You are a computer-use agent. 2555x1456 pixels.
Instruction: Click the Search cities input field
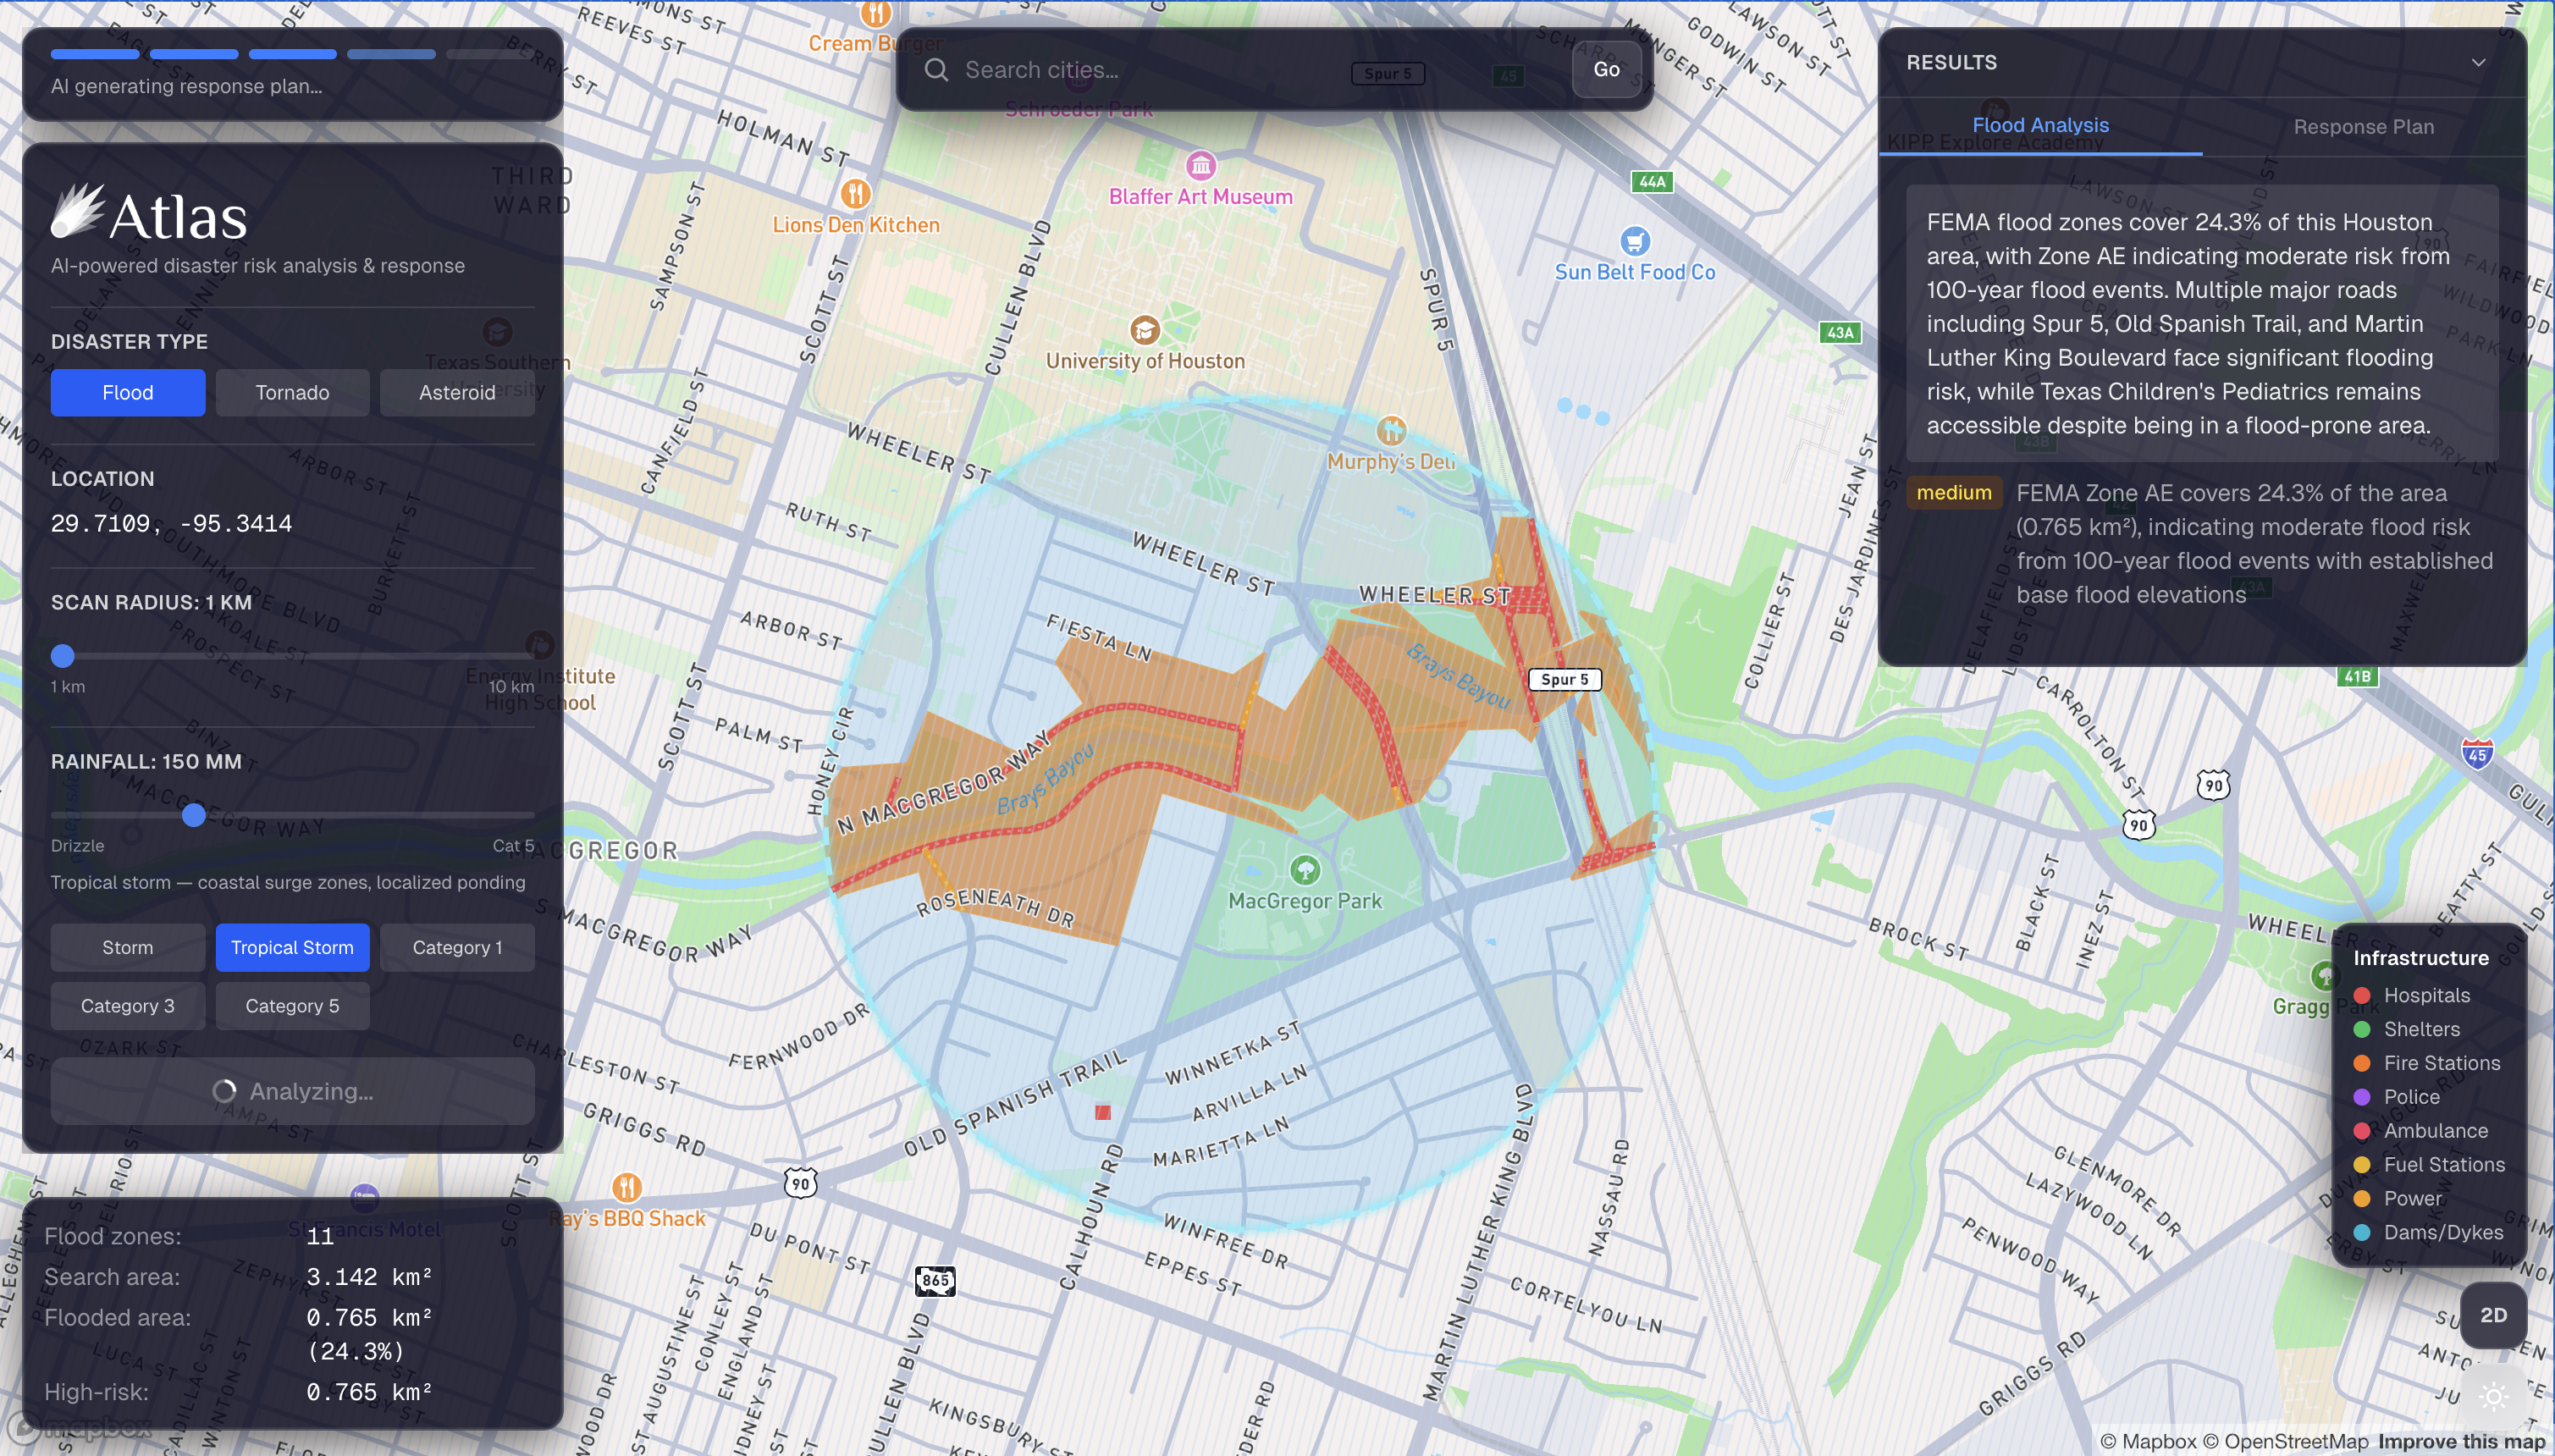[x=1150, y=70]
